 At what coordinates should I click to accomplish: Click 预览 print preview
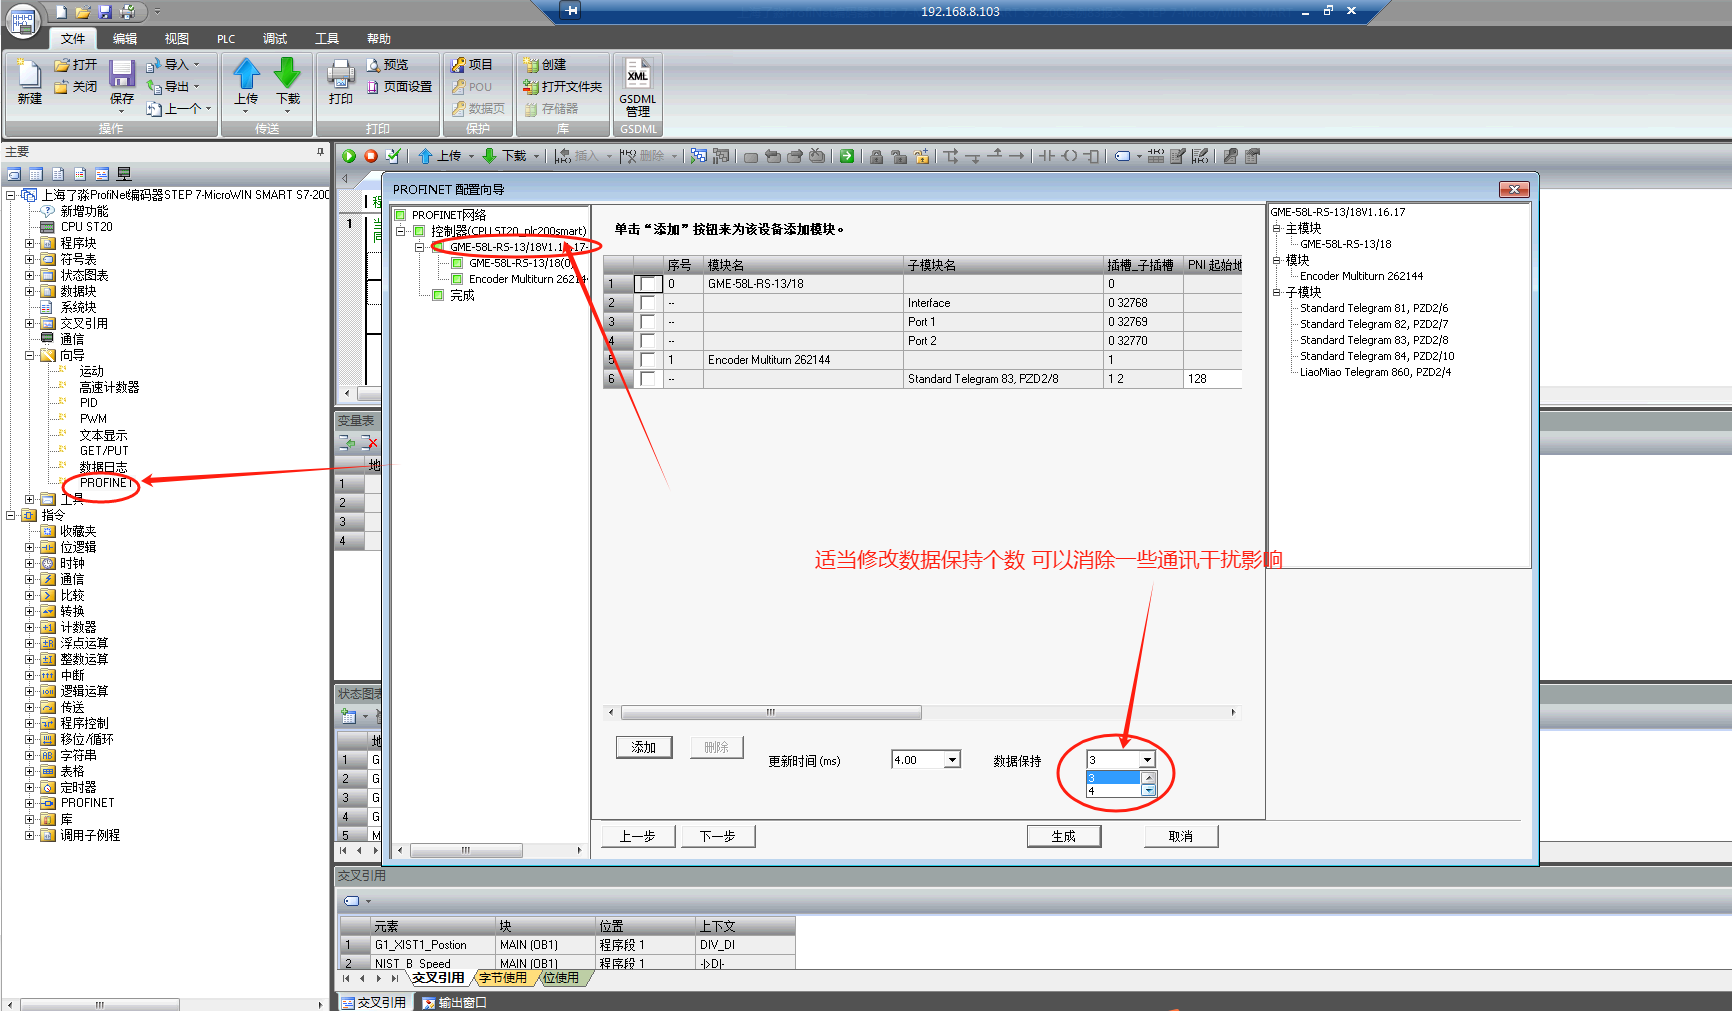[387, 65]
